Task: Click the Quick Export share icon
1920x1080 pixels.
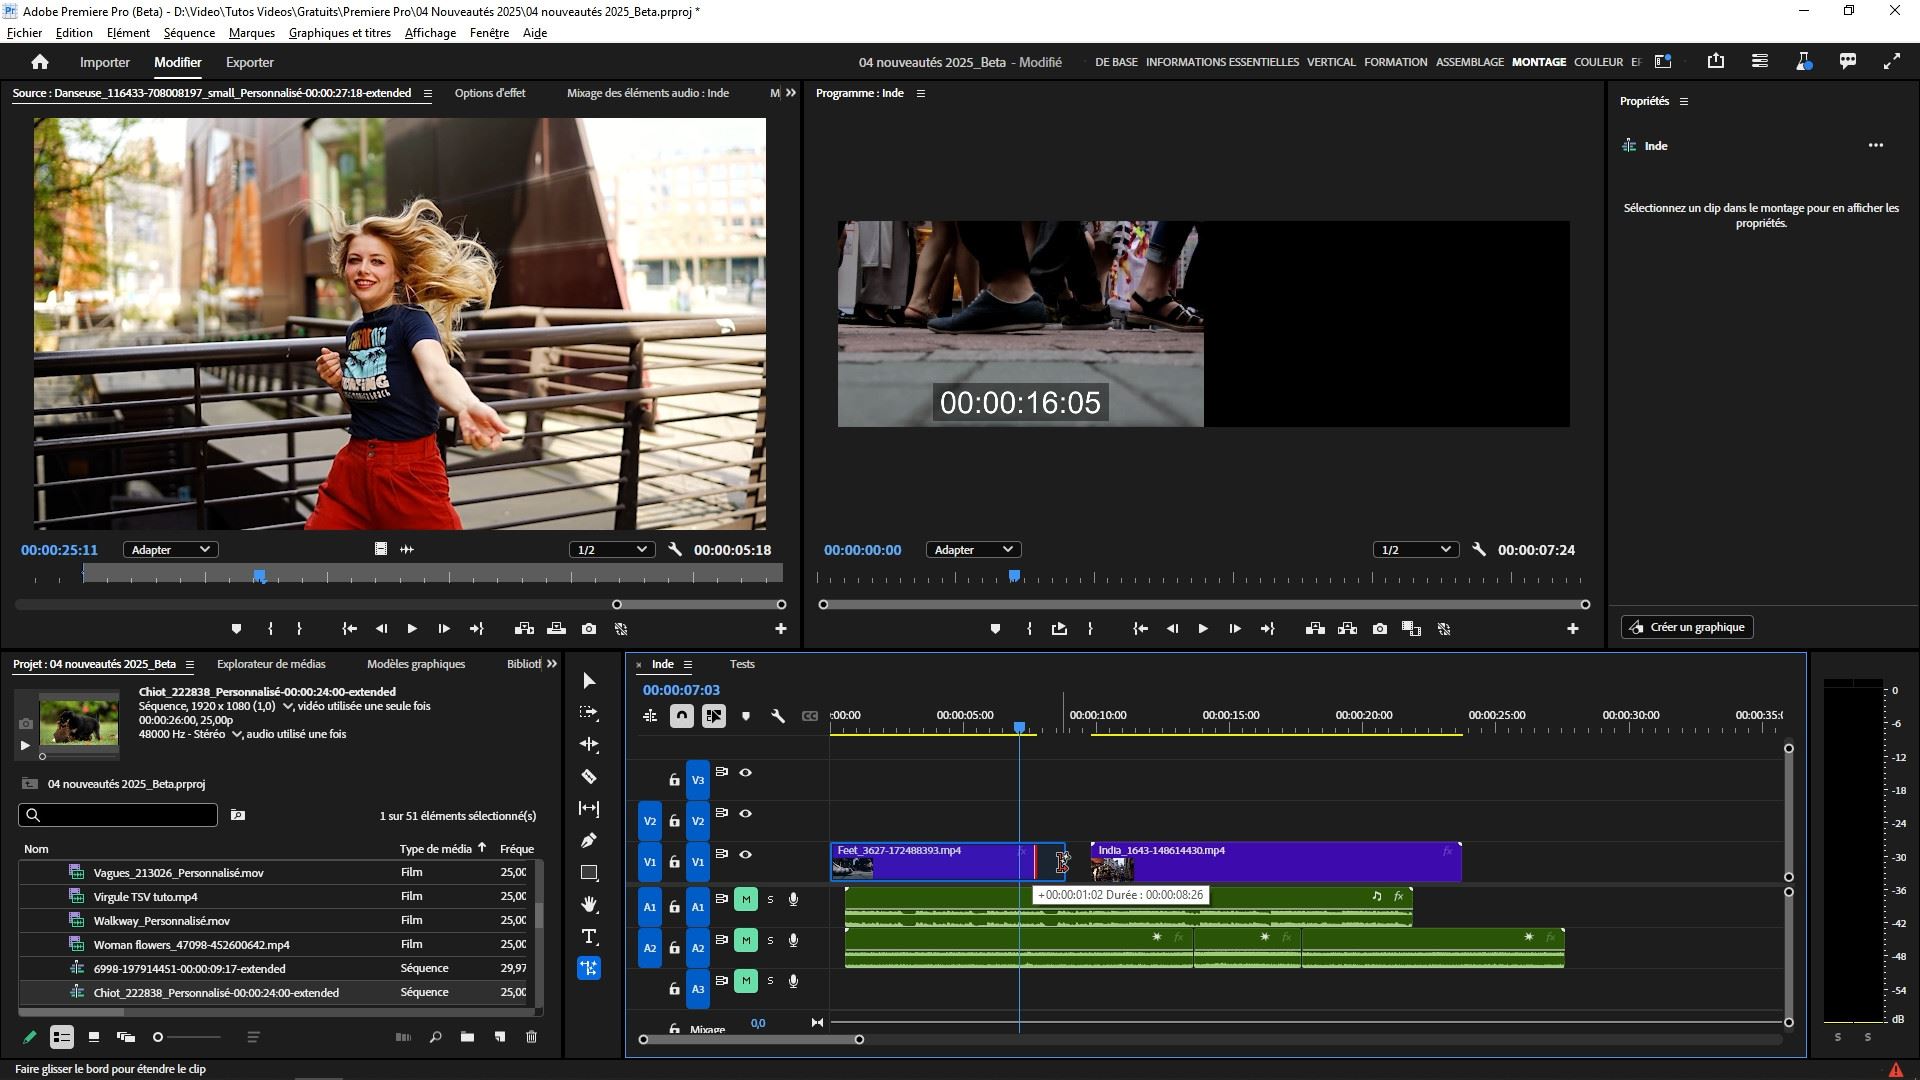Action: coord(1716,61)
